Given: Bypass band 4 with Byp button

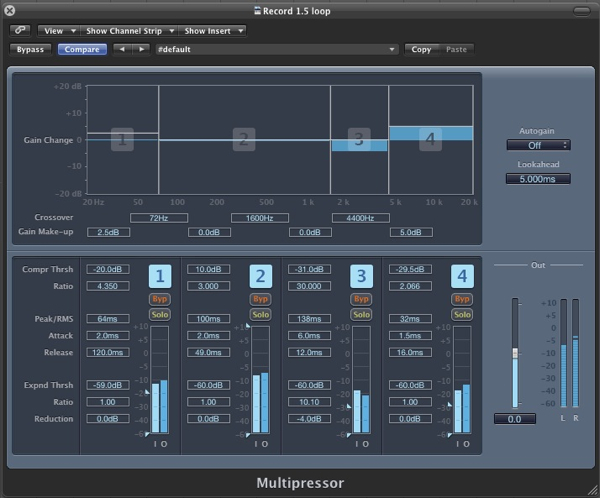Looking at the screenshot, I should 462,299.
